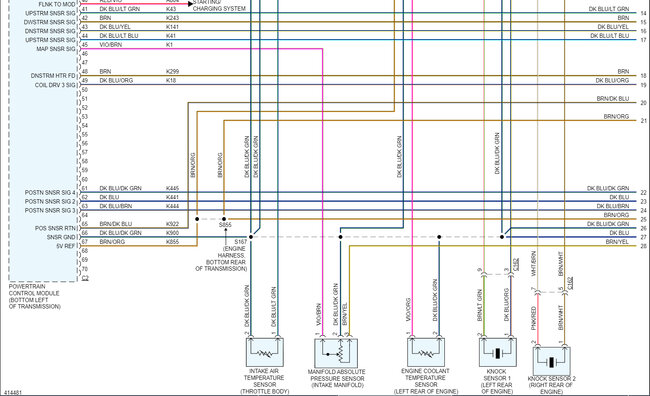
Task: Click '(ENGINE HARNESS, BOTTOM REAR OF TRANSMISSION)' note
Action: pos(221,259)
